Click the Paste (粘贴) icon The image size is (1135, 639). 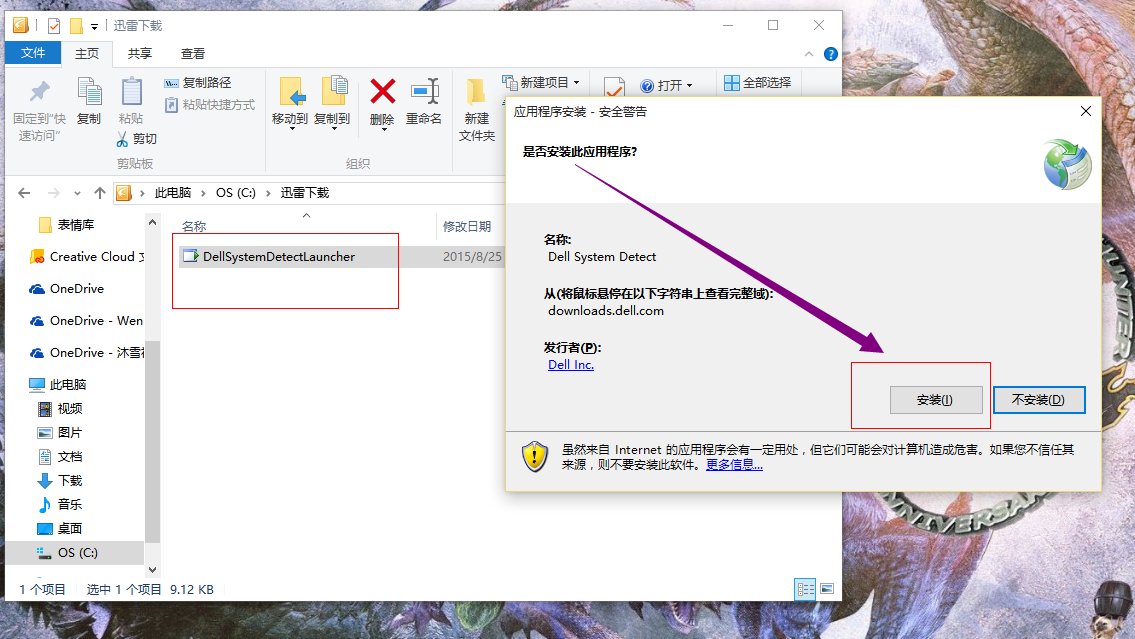tap(130, 89)
